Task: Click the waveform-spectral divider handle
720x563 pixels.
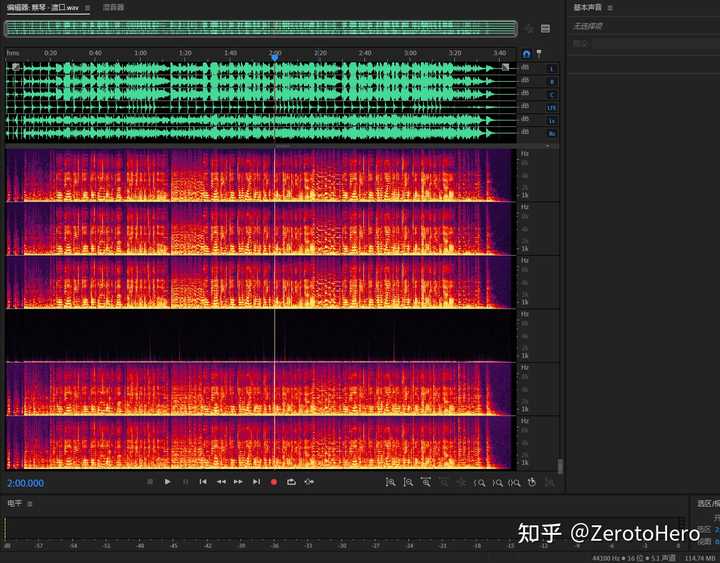Action: click(x=282, y=146)
